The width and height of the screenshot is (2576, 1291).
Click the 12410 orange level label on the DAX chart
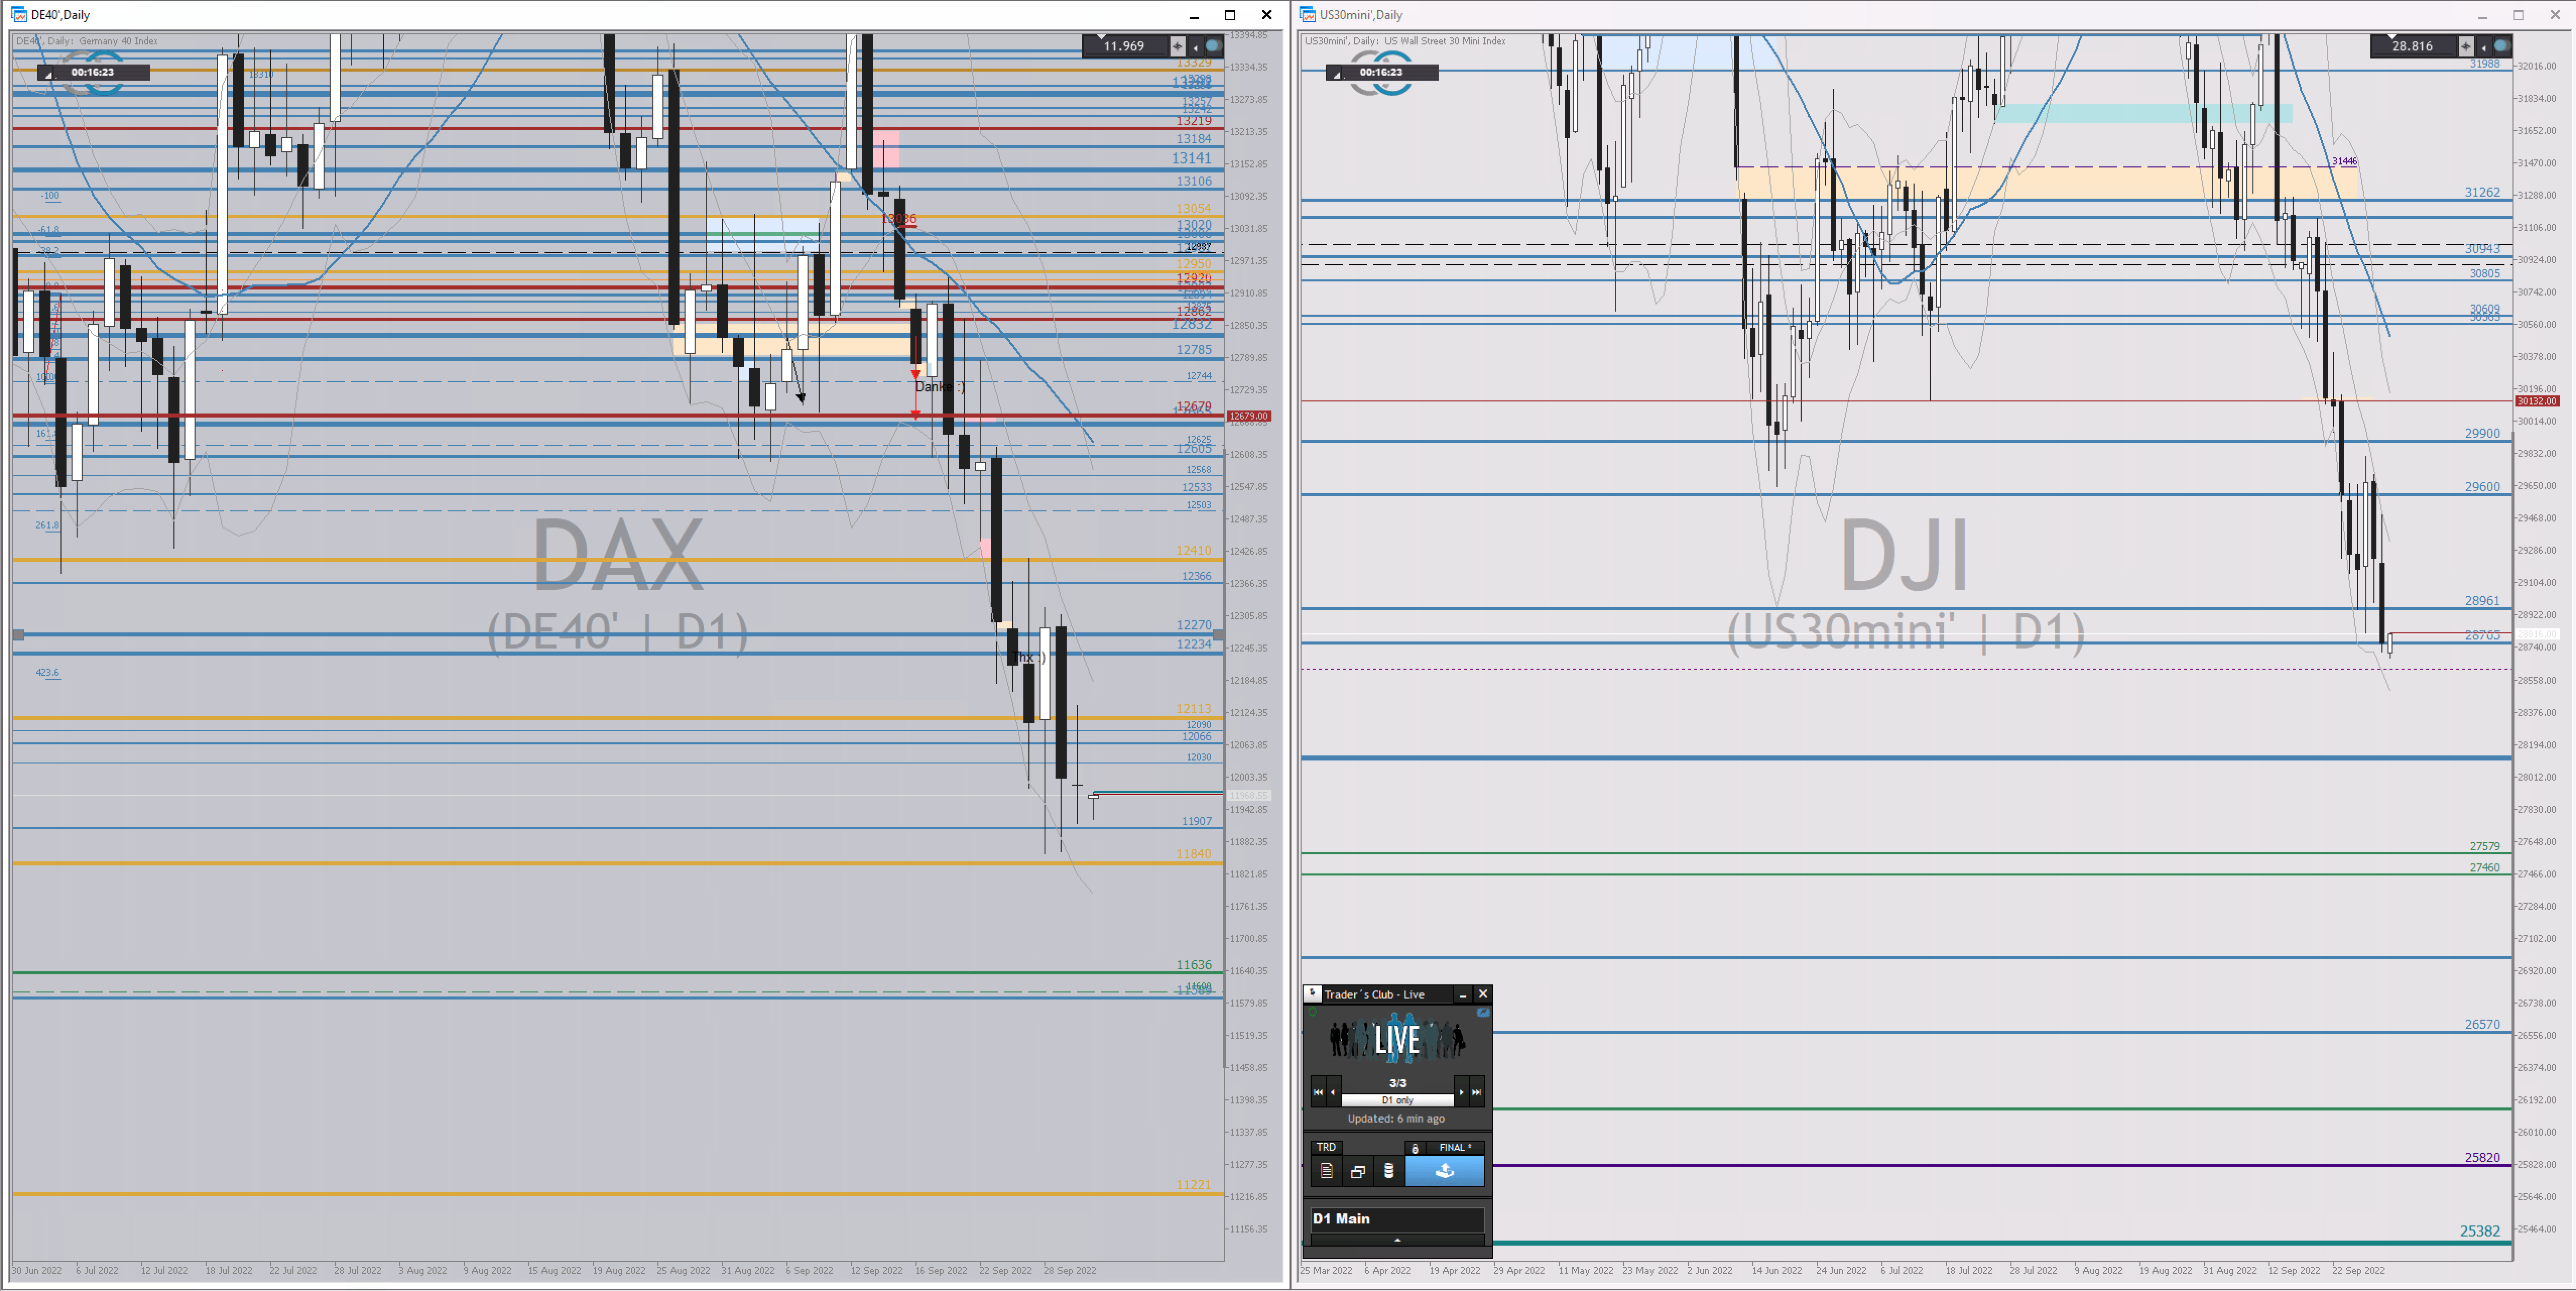click(1194, 550)
